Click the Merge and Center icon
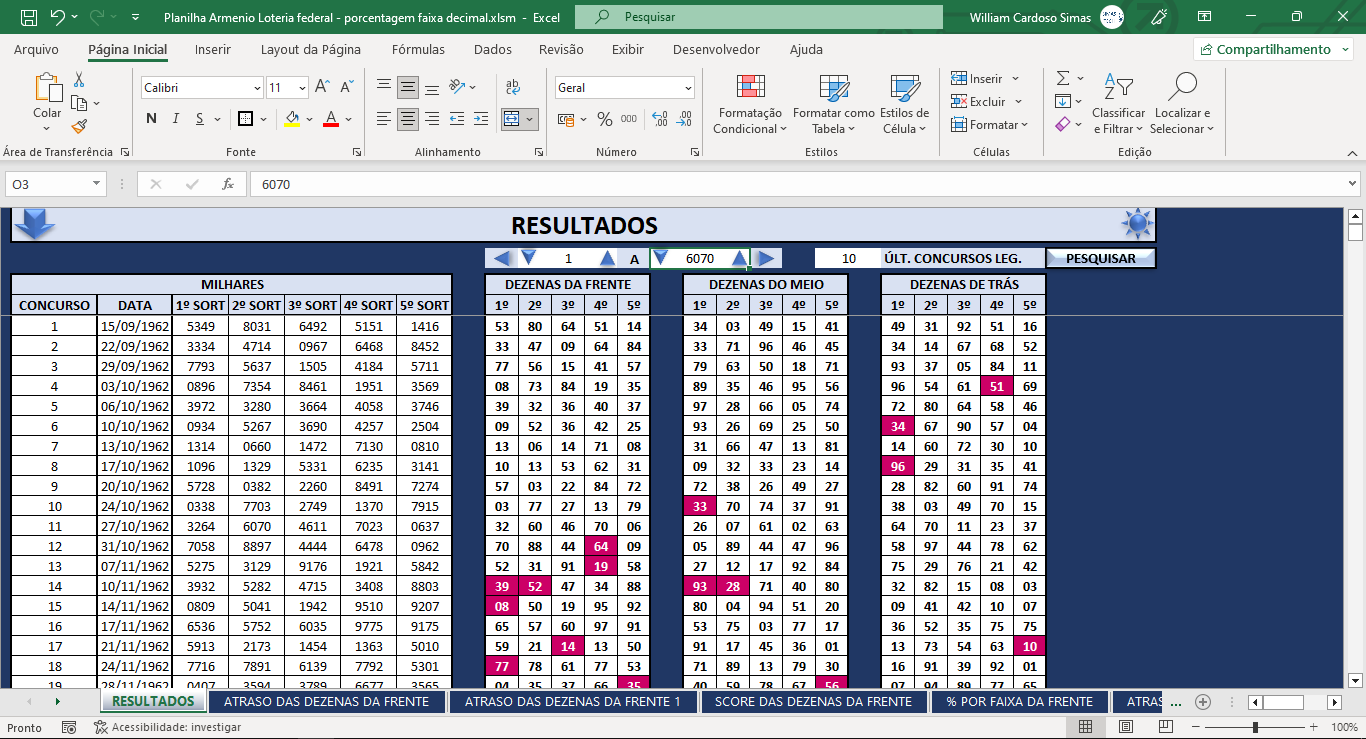The image size is (1366, 739). 512,119
